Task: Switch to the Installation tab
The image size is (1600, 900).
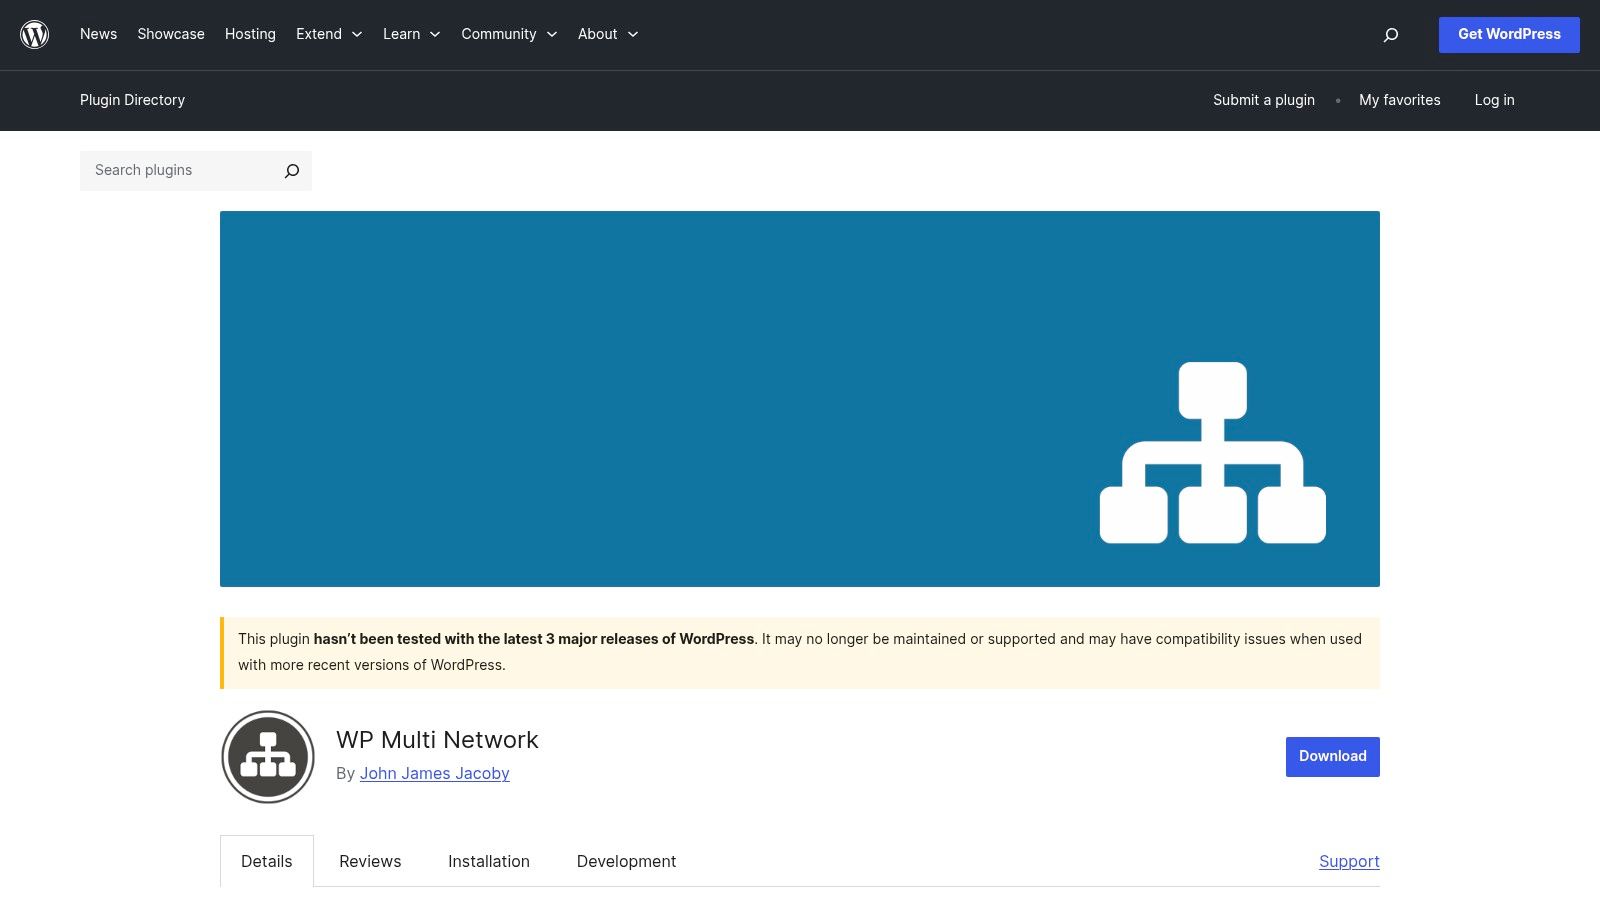Action: tap(489, 861)
